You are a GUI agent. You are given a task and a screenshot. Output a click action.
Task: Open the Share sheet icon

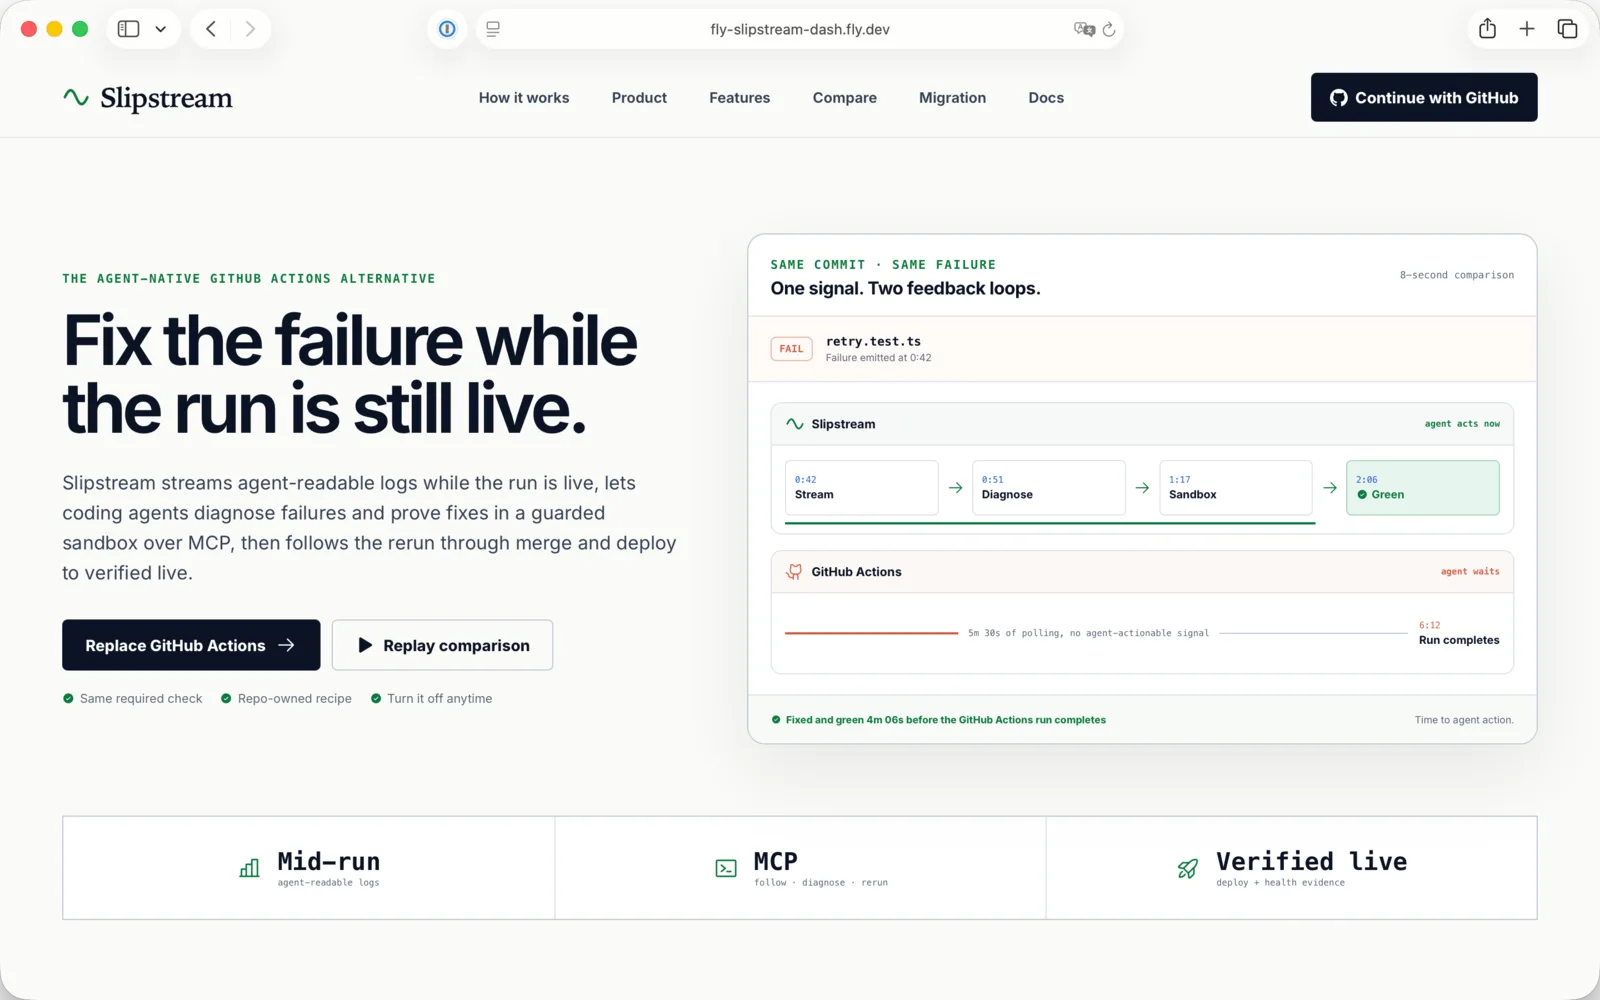[1487, 29]
